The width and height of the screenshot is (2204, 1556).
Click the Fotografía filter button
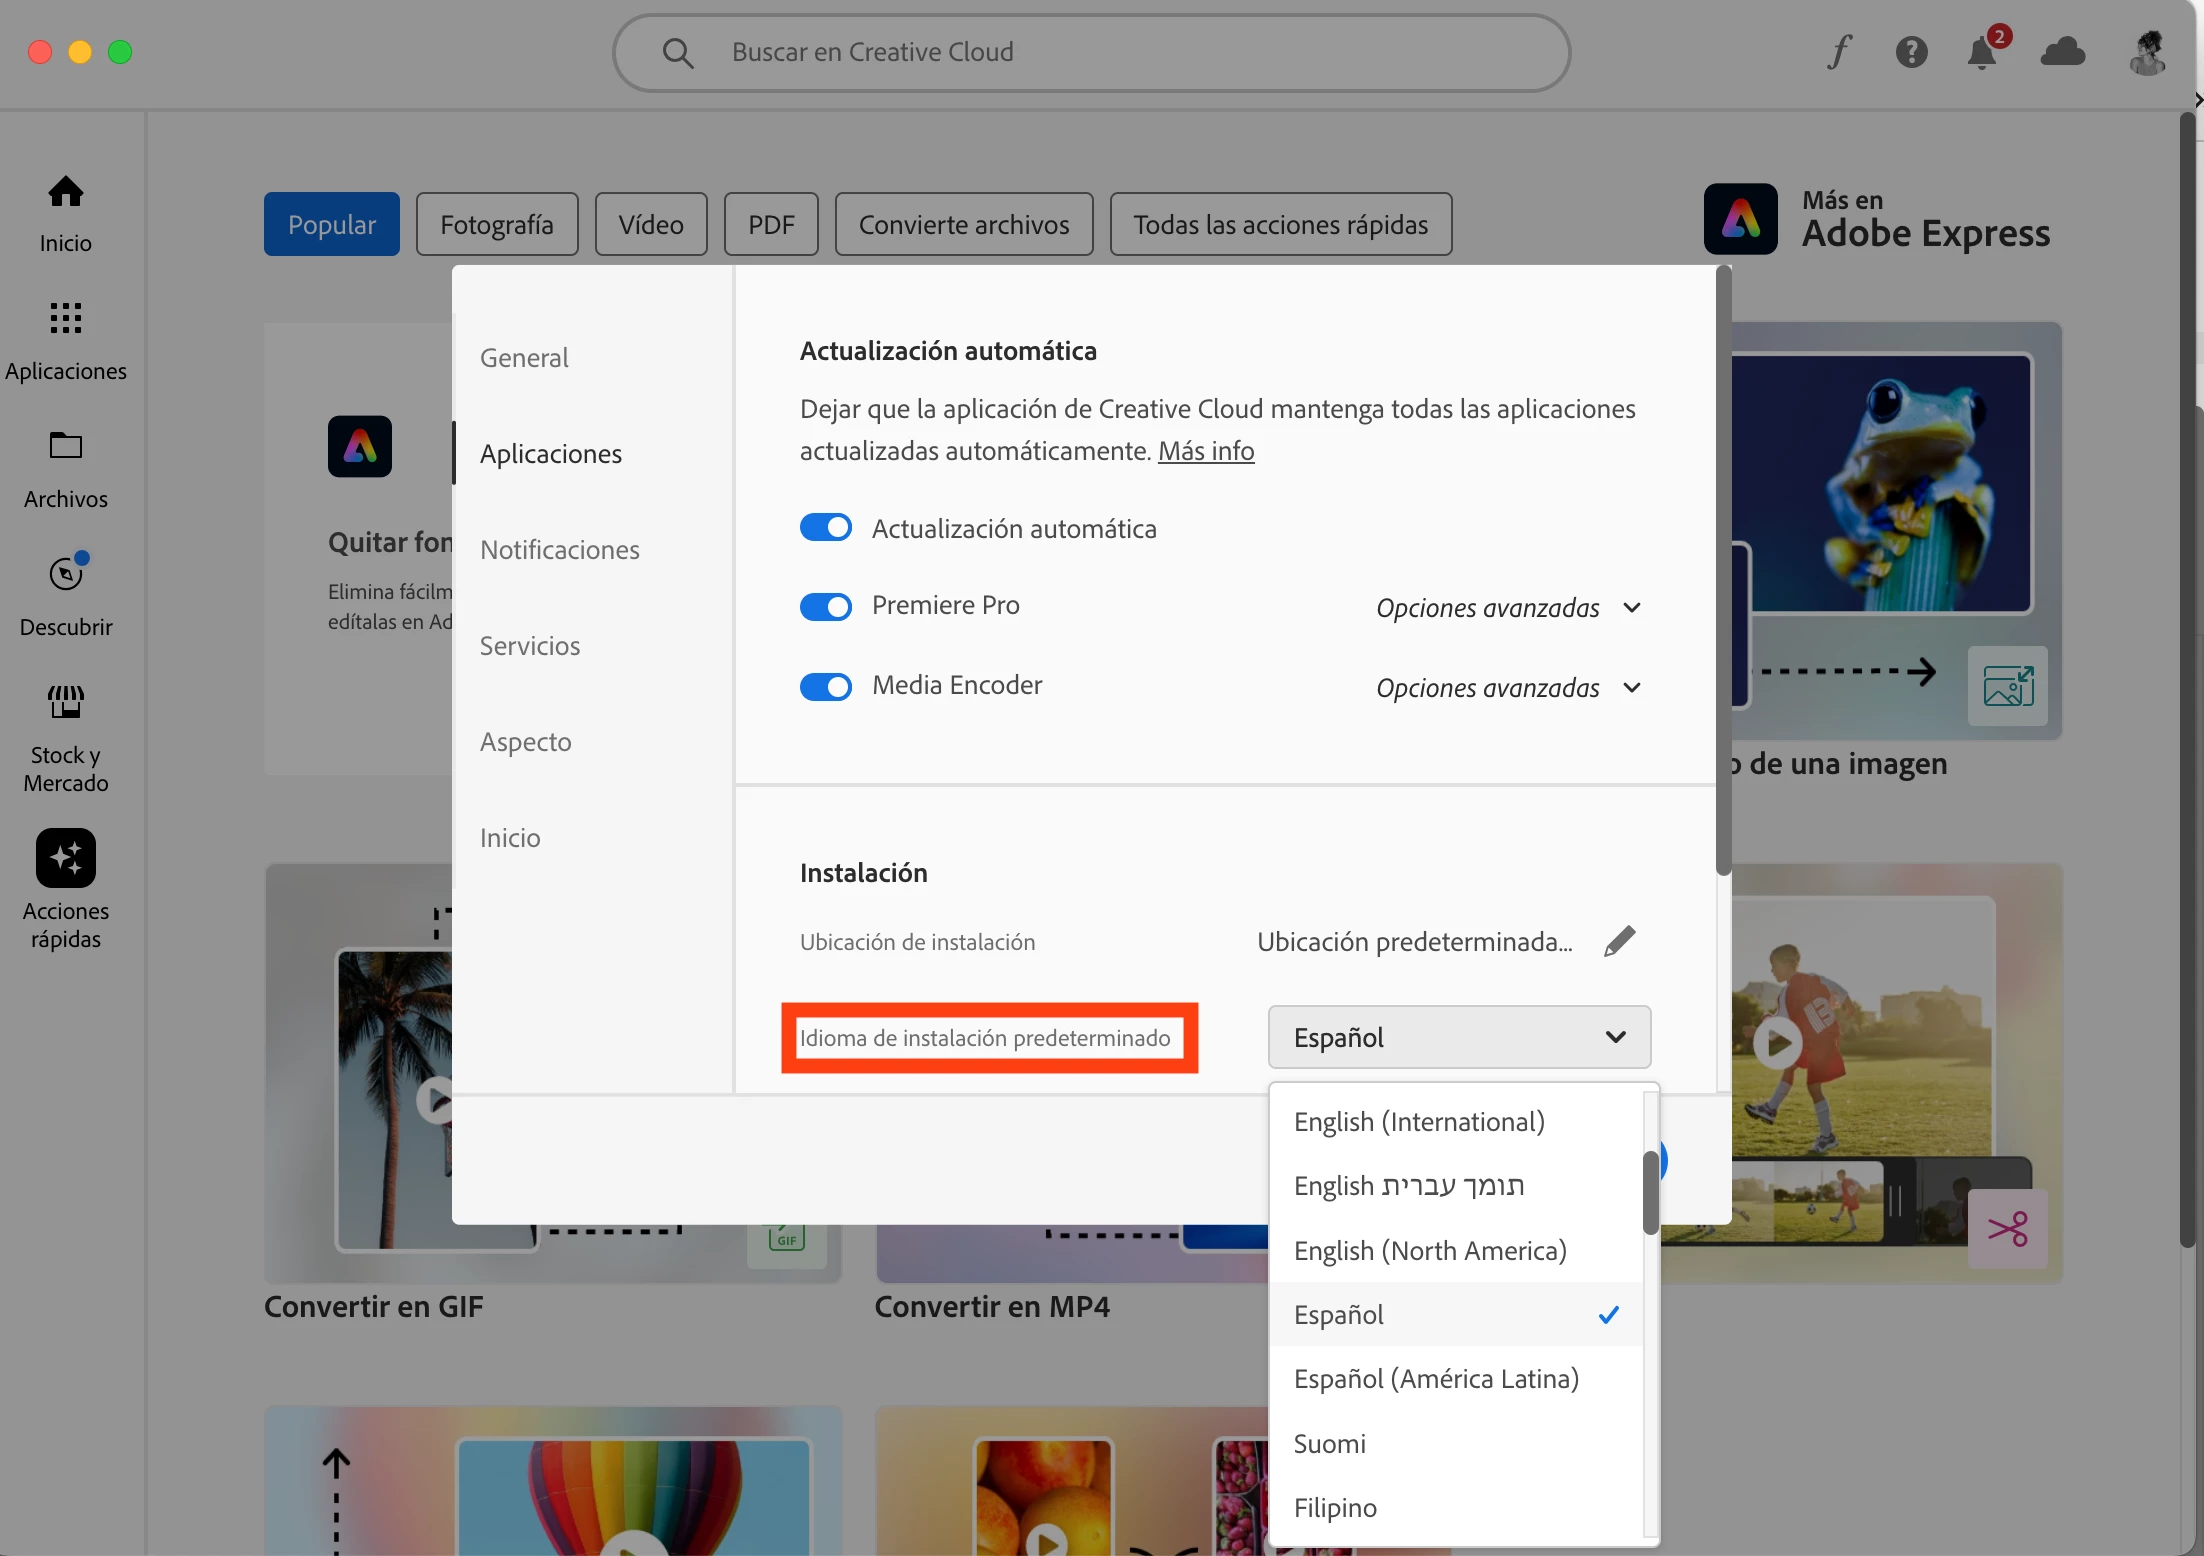(x=496, y=224)
